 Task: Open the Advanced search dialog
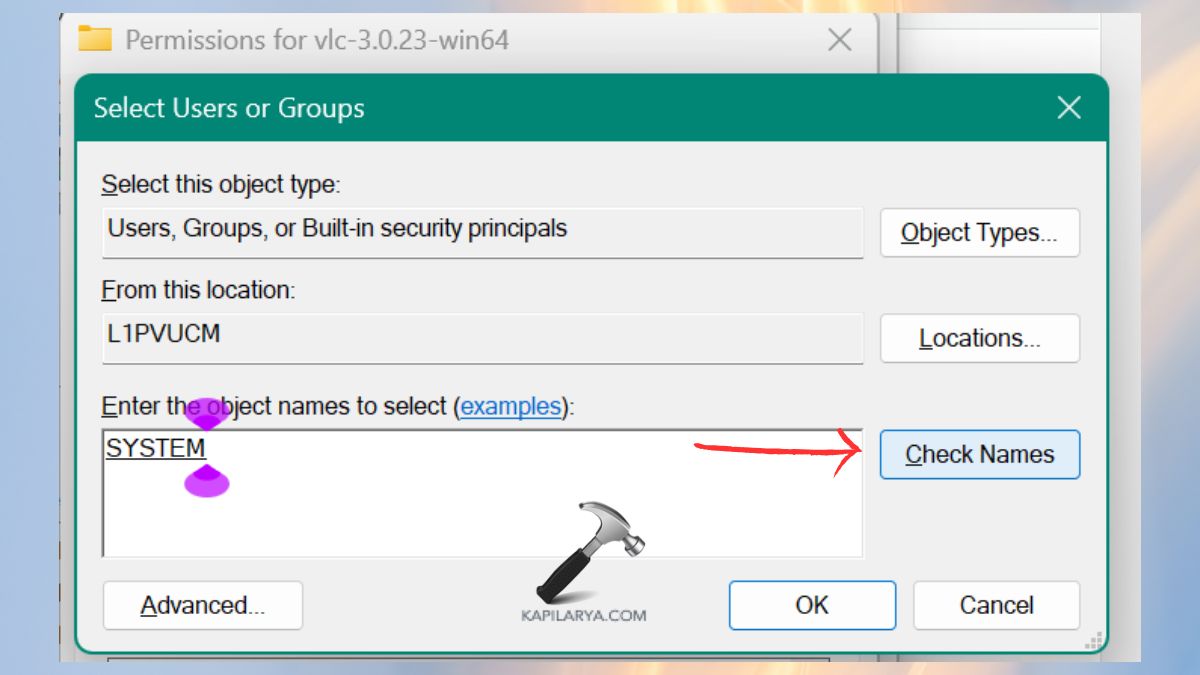202,604
